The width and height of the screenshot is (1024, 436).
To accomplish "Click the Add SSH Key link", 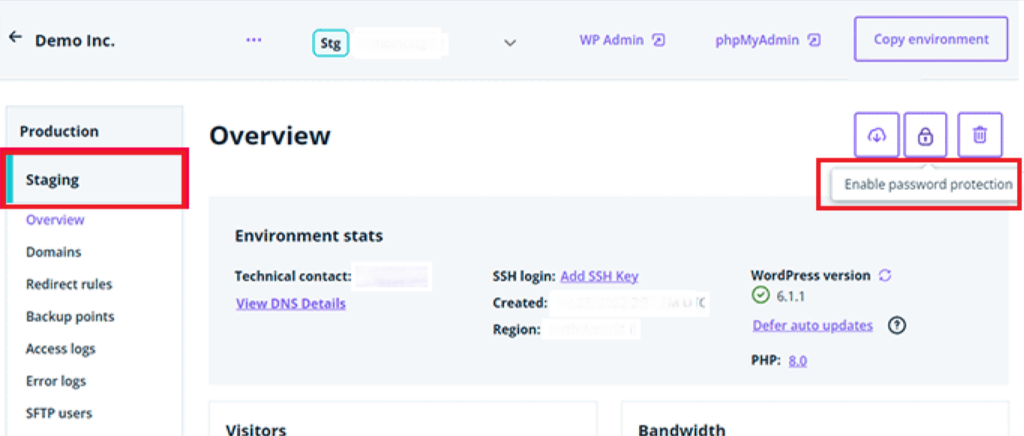I will click(x=599, y=276).
